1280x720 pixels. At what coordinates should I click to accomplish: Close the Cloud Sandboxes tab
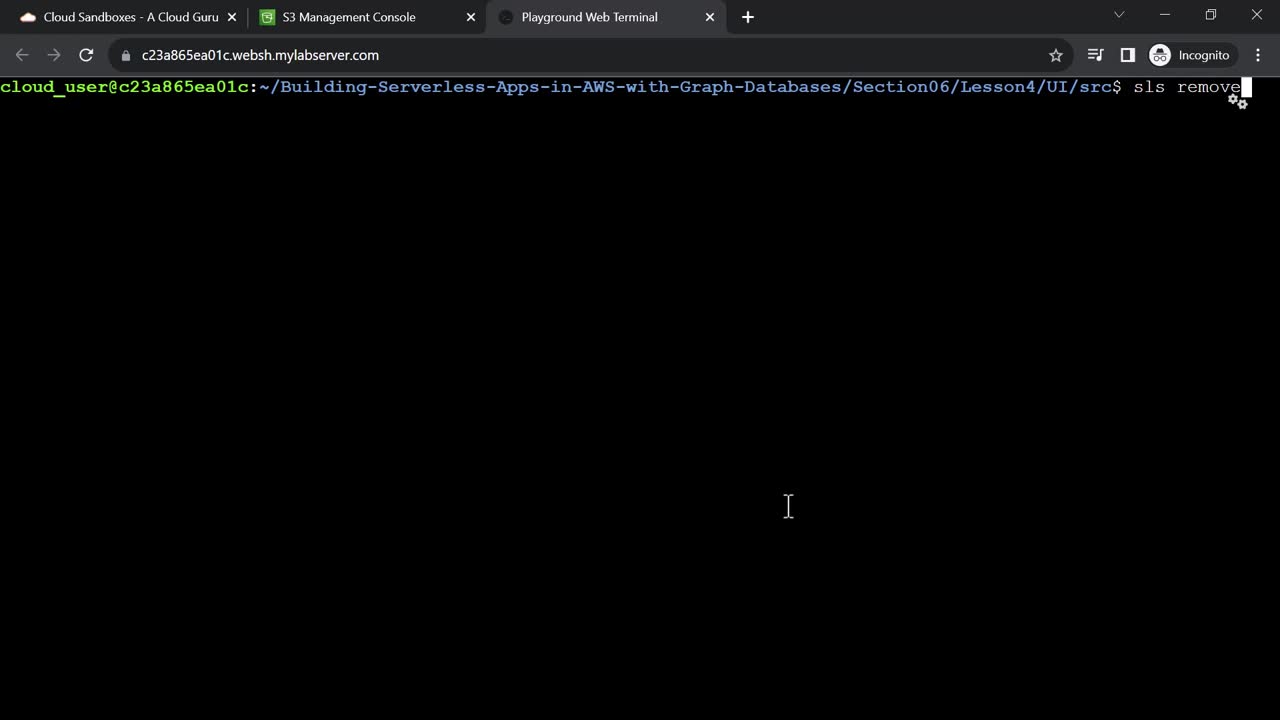pyautogui.click(x=232, y=17)
